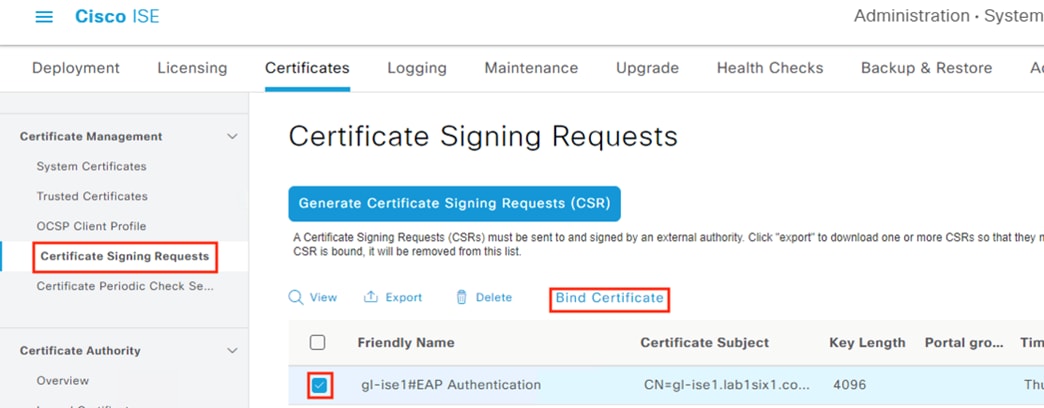This screenshot has height=408, width=1044.
Task: Sort by the Friendly Name column header
Action: tap(405, 343)
